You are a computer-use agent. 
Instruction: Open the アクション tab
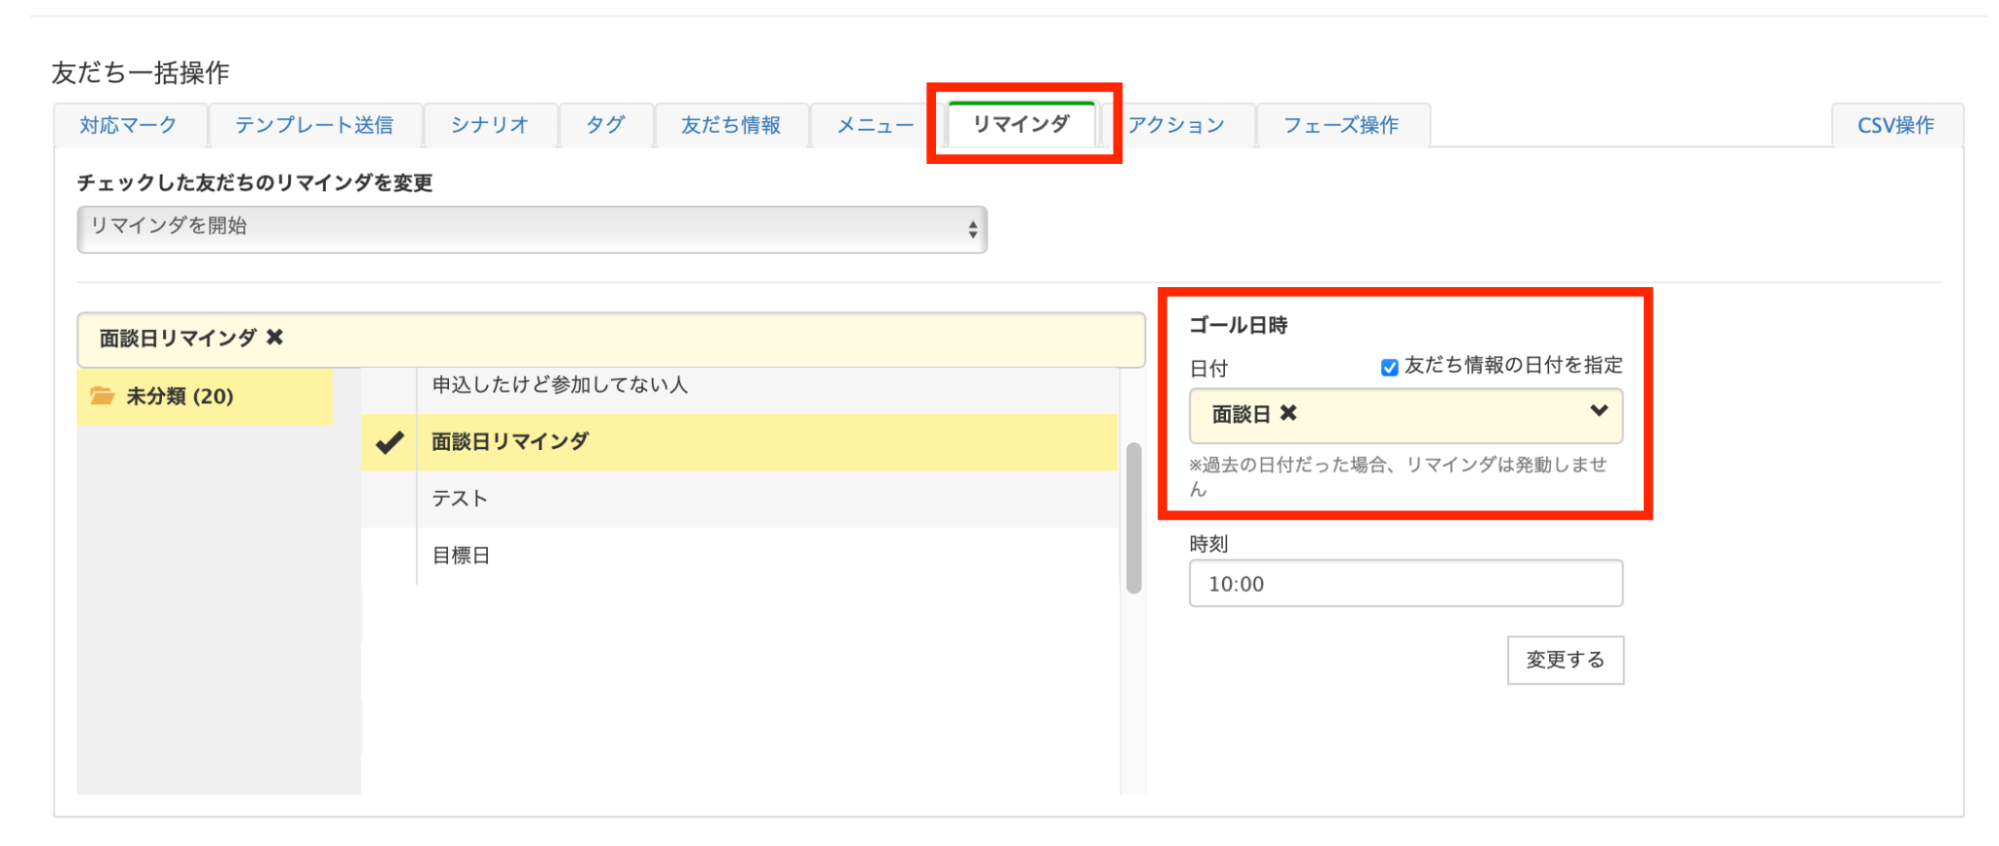pyautogui.click(x=1176, y=126)
